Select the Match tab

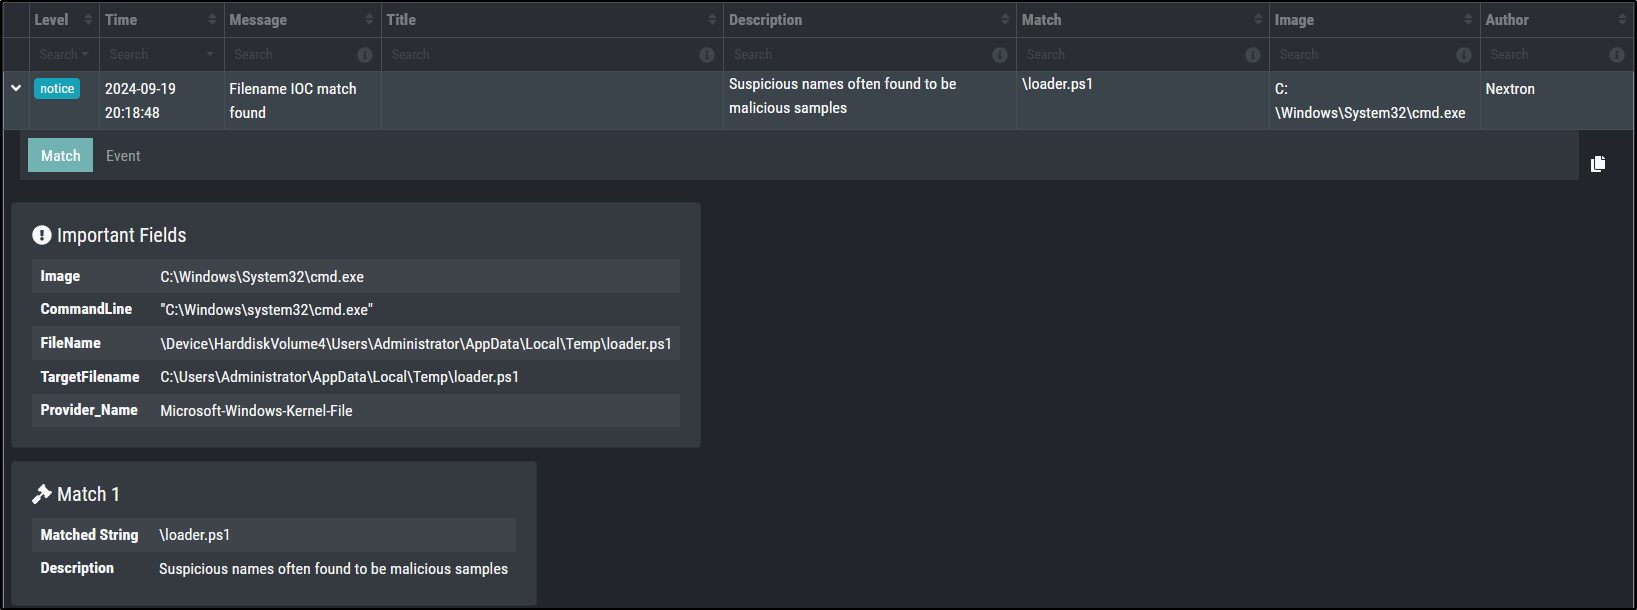click(60, 156)
